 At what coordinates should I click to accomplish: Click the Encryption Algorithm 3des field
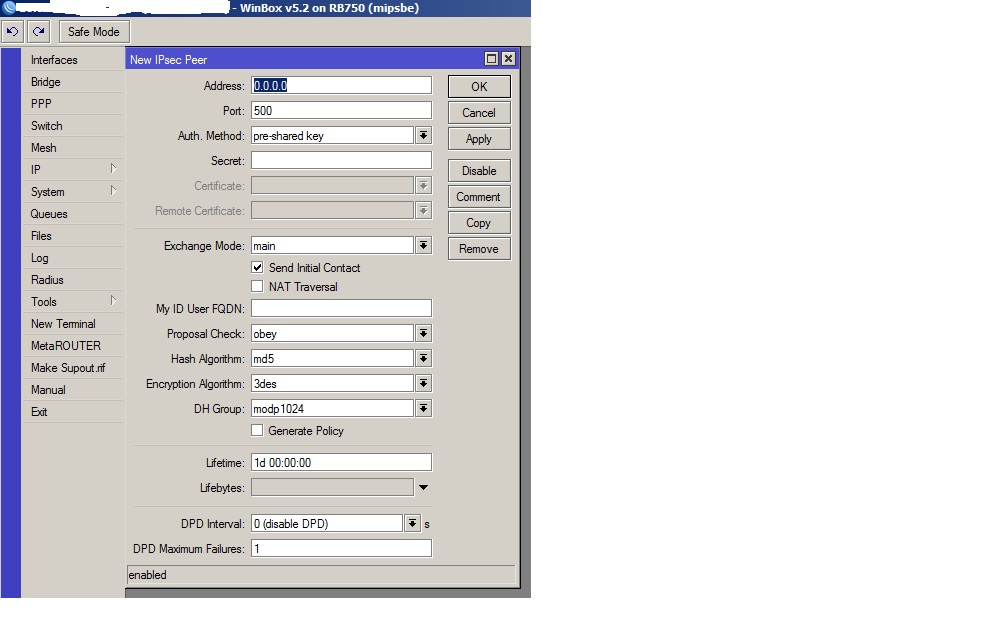332,384
